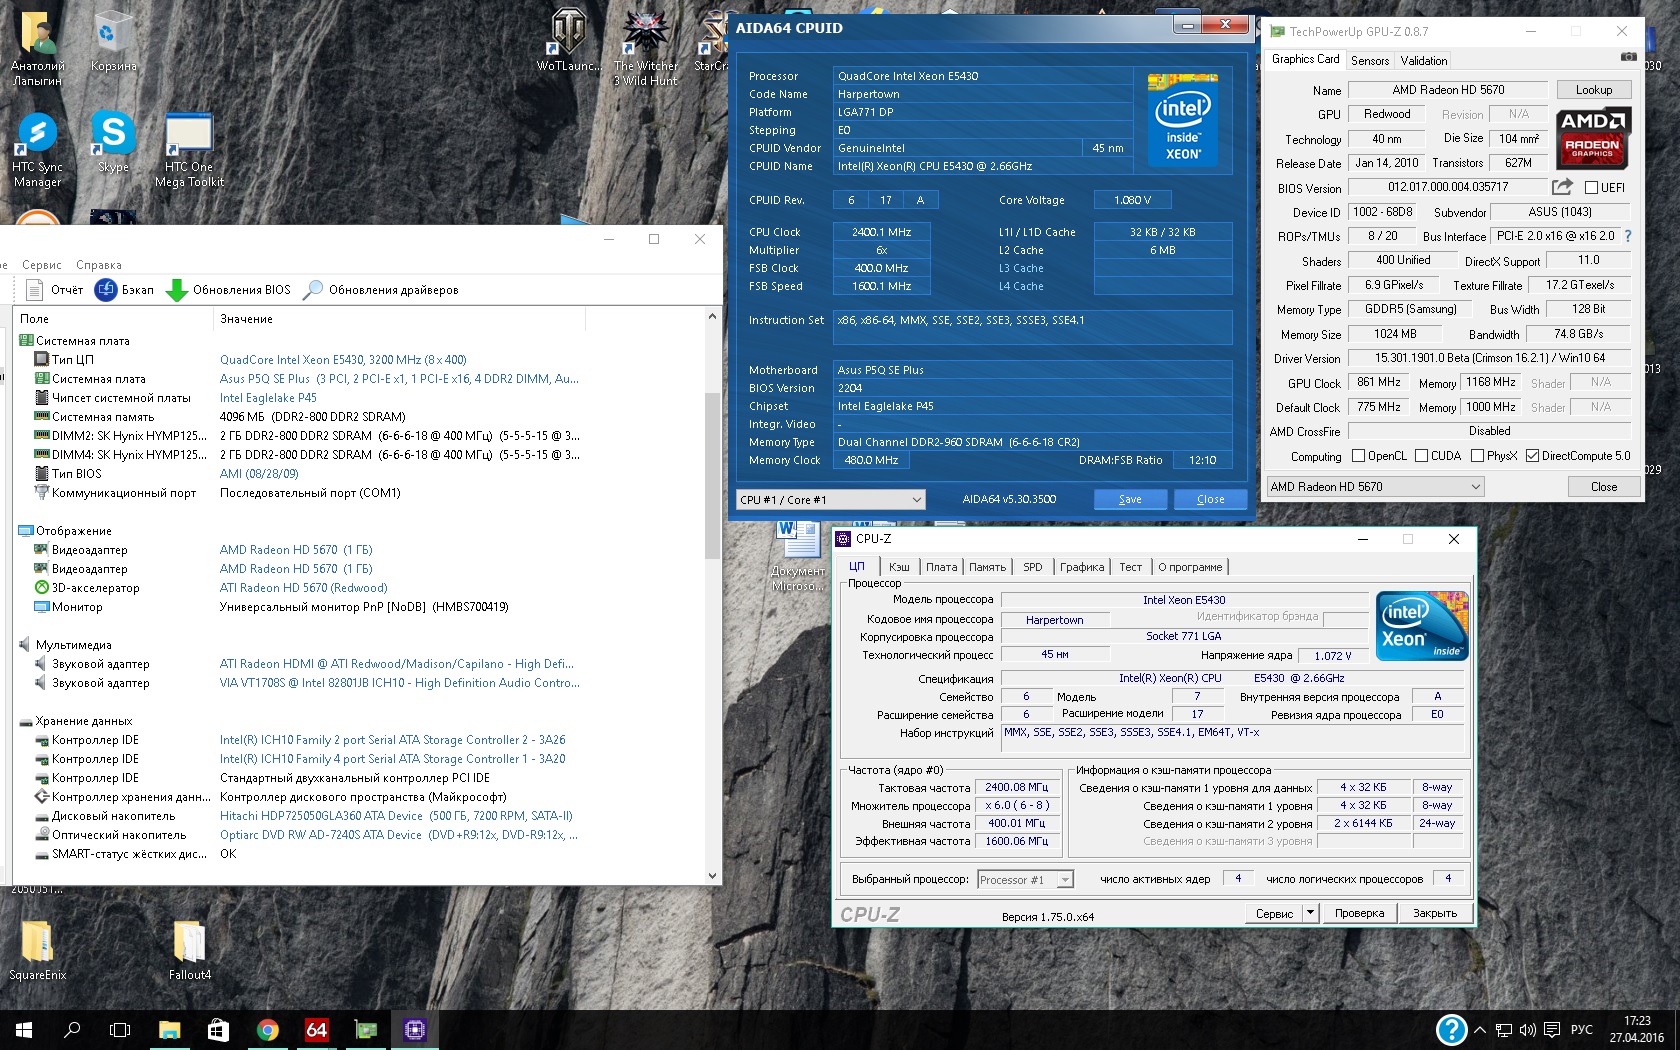
Task: Click Close in AIDA64 CPUID window
Action: (1210, 499)
